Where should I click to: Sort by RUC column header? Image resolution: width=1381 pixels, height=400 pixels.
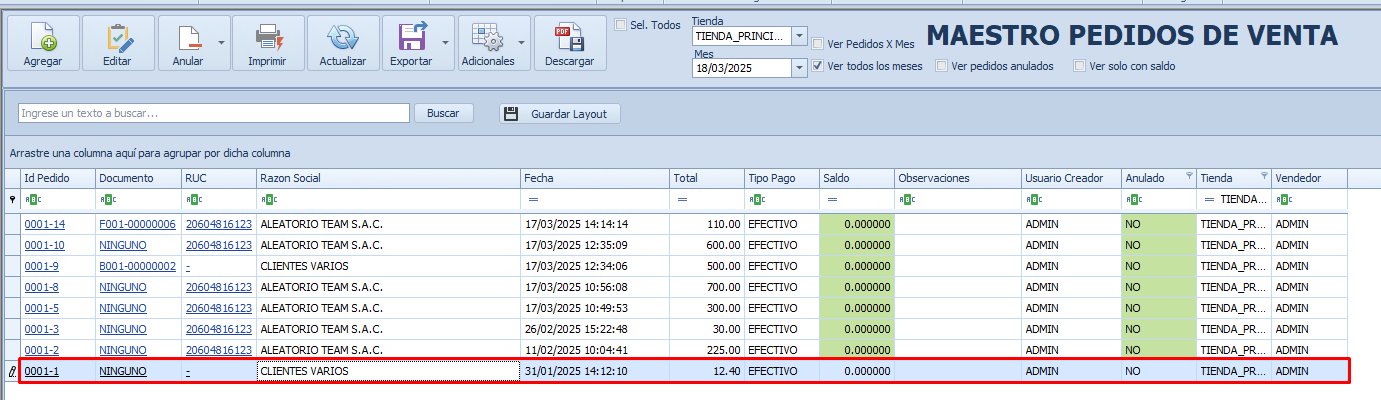[x=219, y=178]
